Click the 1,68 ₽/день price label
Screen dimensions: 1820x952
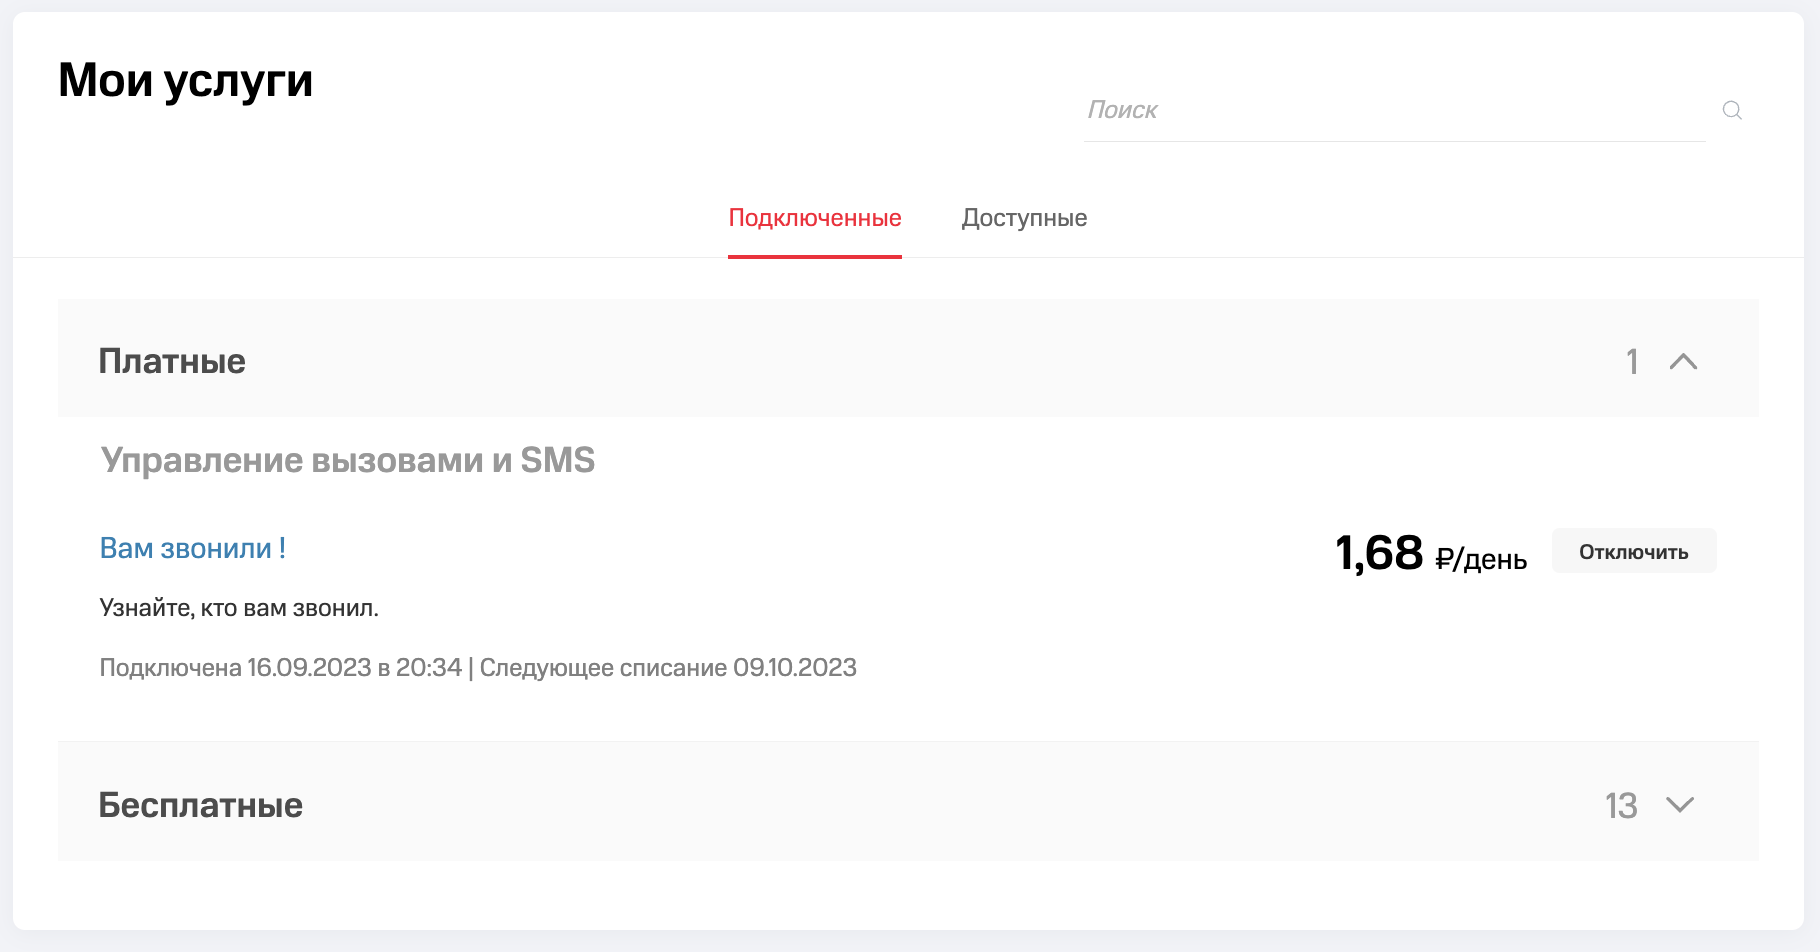[x=1431, y=553]
